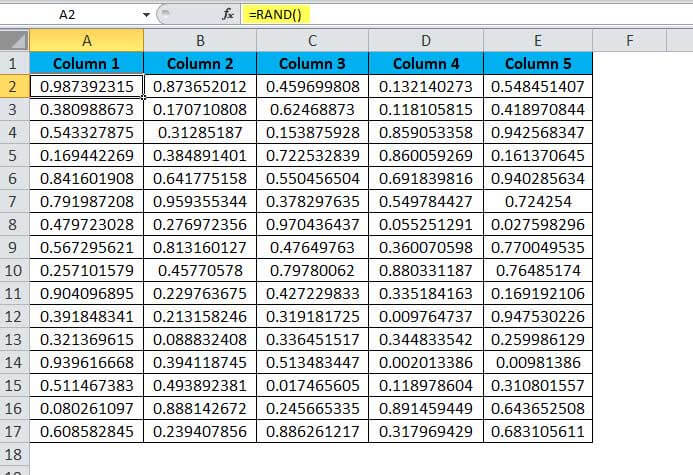
Task: Select cell with value 0.873652012
Action: (x=200, y=87)
